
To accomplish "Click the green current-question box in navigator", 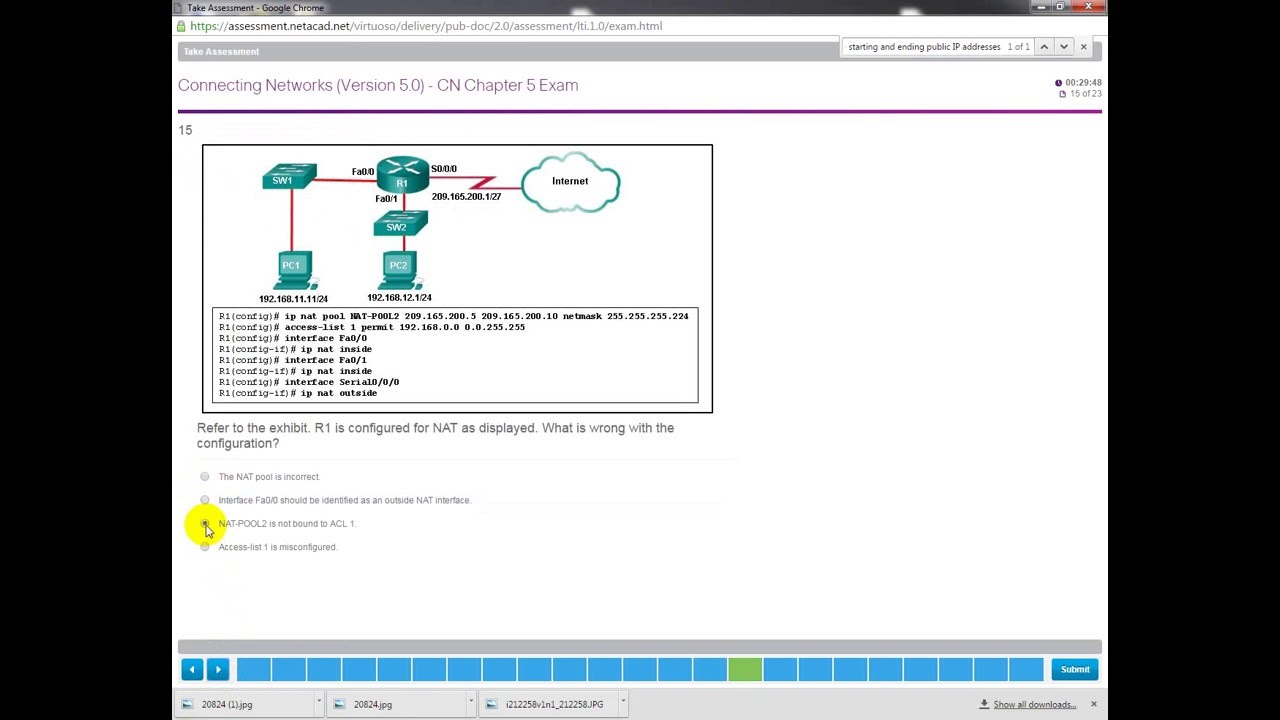I will pos(745,669).
